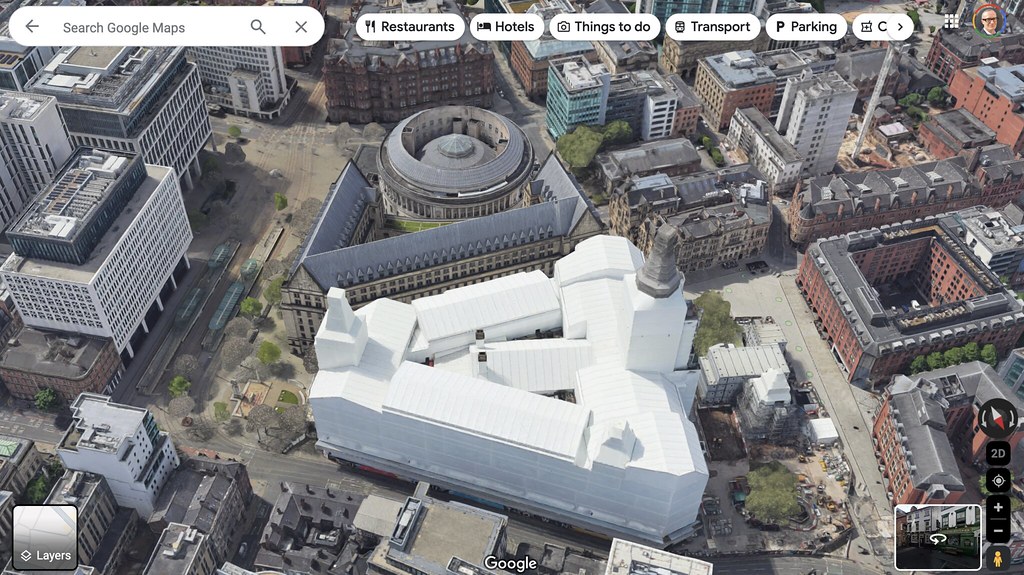
Task: Filter by Transport chip
Action: coord(712,27)
